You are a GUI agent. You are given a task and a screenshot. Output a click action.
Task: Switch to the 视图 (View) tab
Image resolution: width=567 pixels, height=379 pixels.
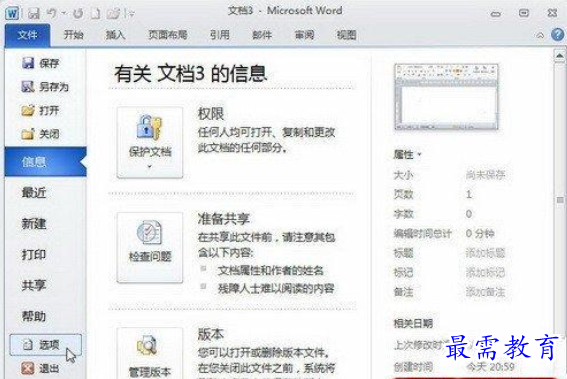click(346, 35)
